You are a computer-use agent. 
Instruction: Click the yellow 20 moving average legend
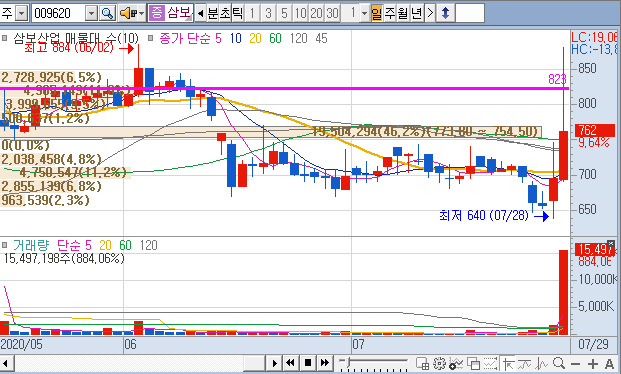pyautogui.click(x=255, y=38)
